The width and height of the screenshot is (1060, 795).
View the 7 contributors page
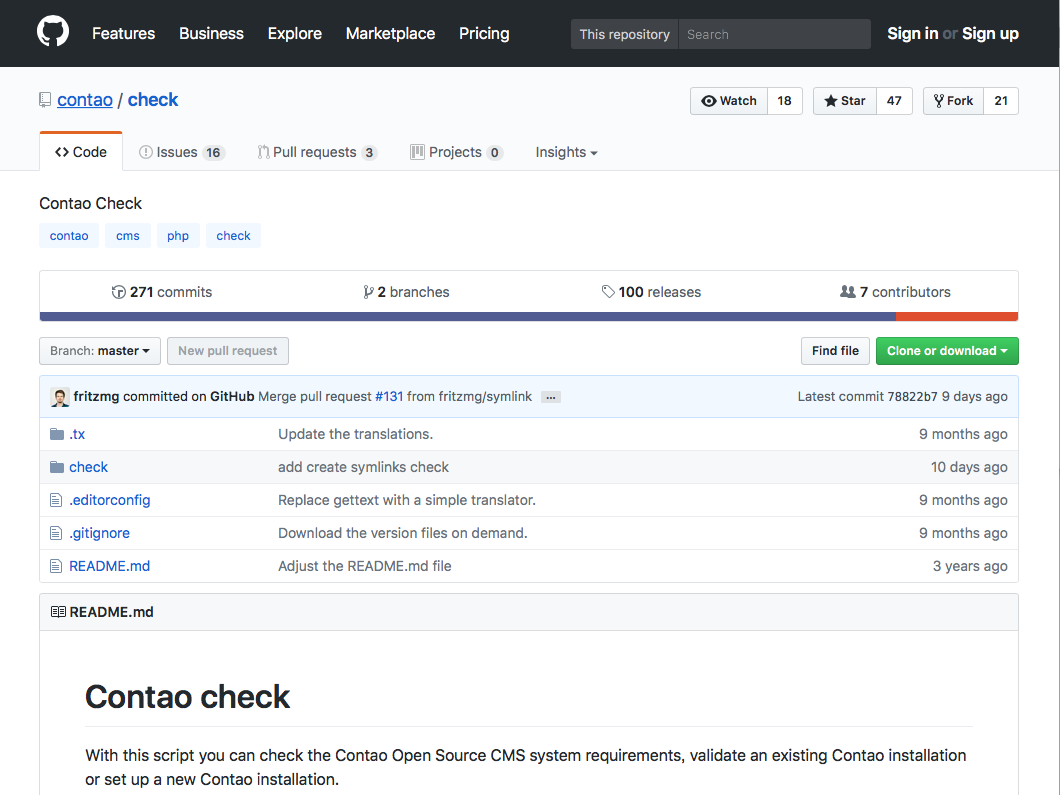coord(896,292)
